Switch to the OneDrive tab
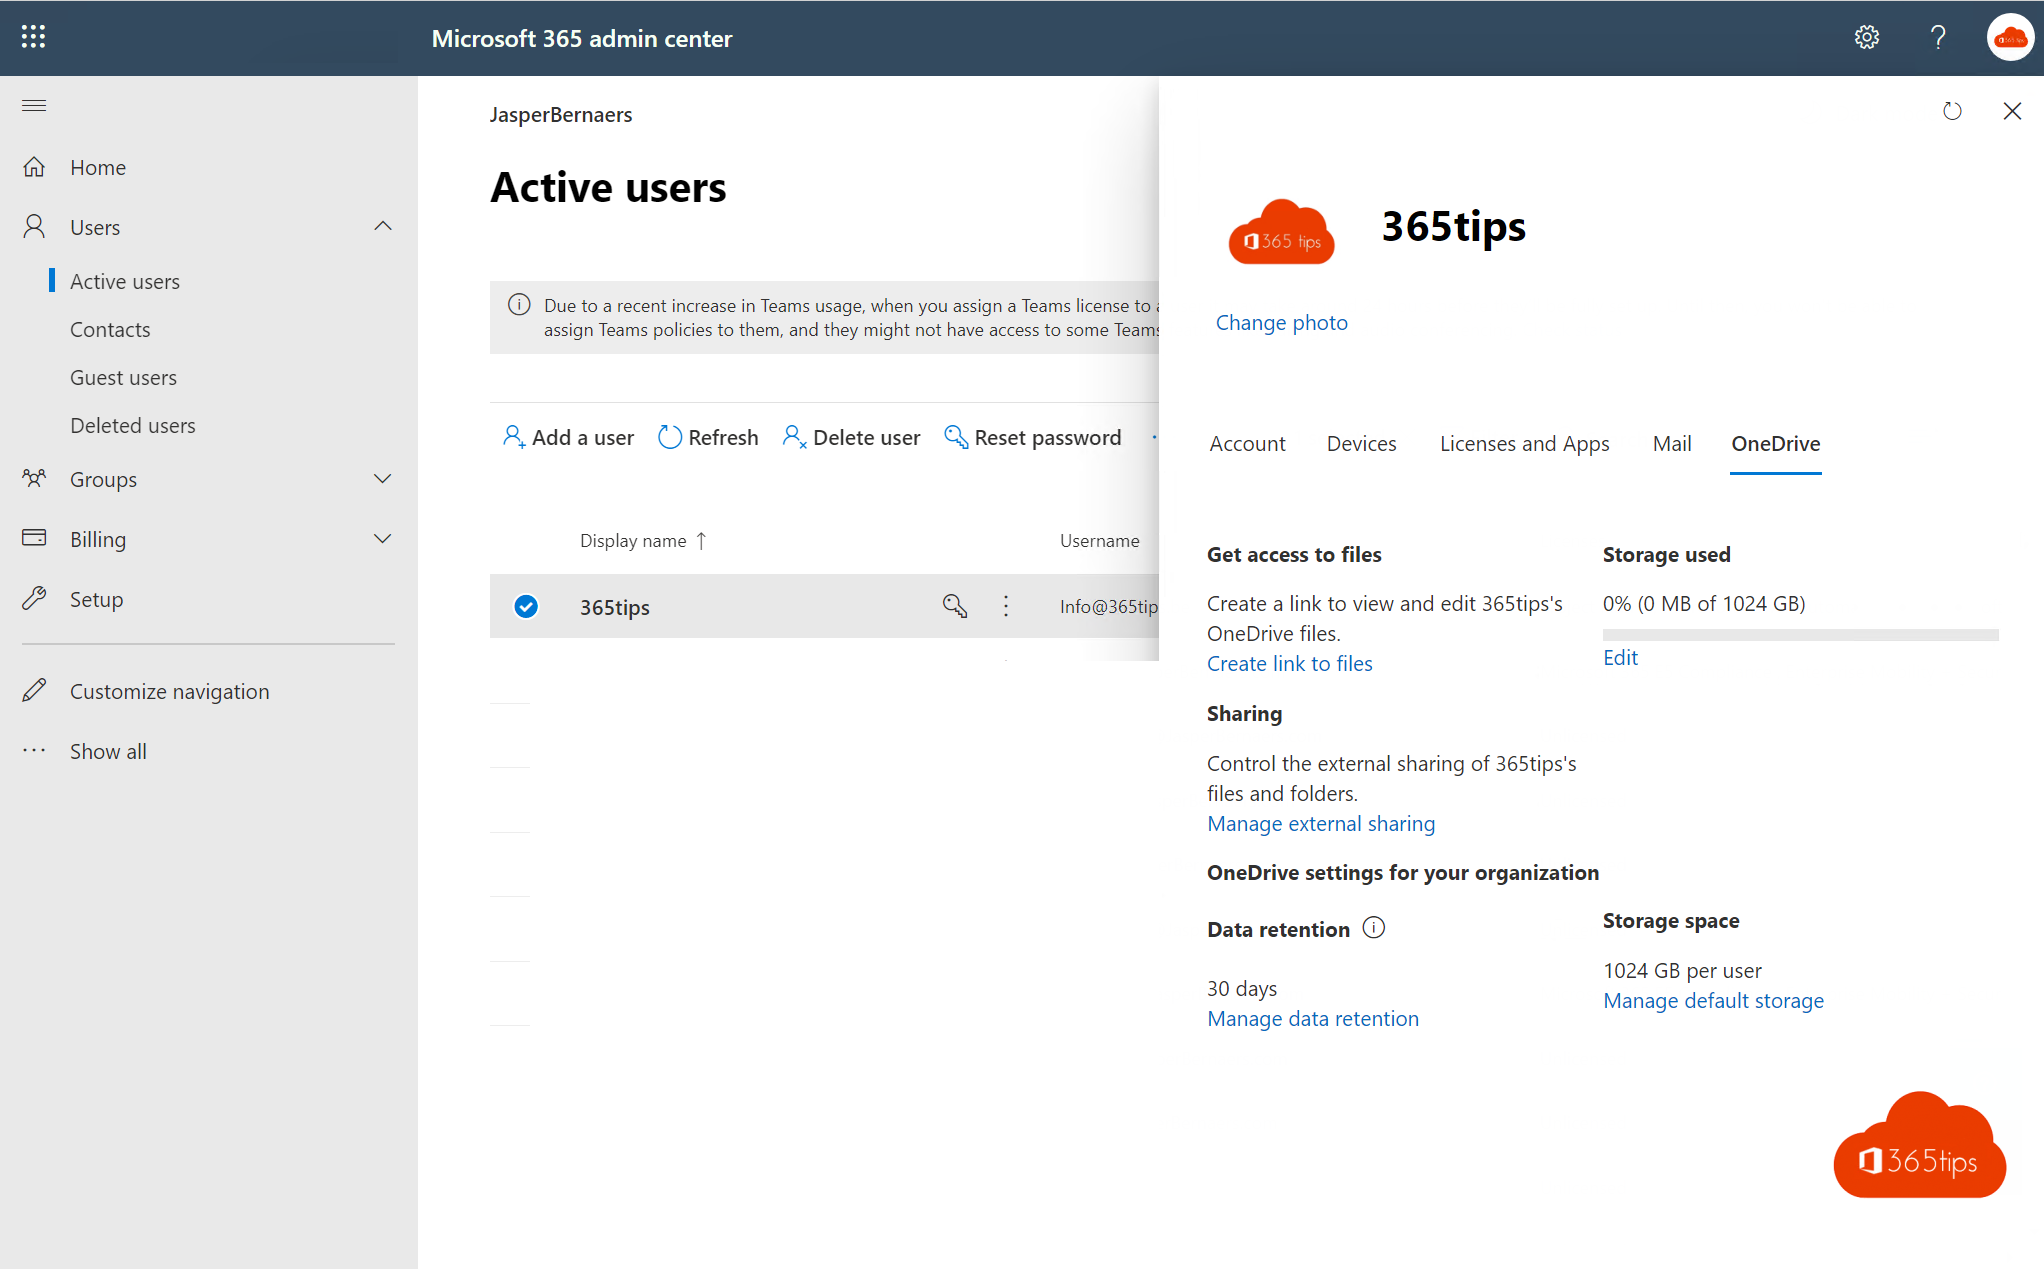 click(x=1774, y=443)
